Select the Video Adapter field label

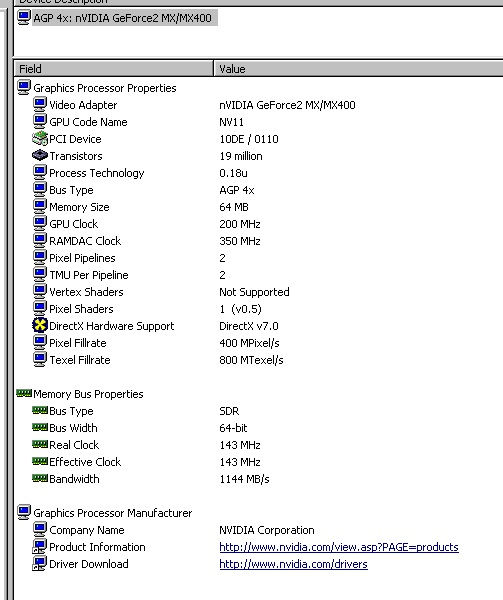click(83, 105)
